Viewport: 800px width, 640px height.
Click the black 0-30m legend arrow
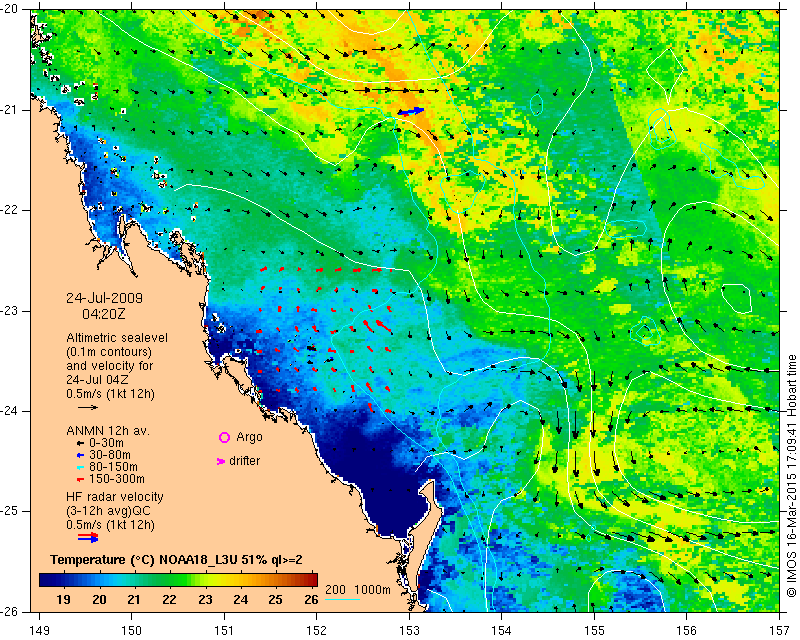(80, 444)
